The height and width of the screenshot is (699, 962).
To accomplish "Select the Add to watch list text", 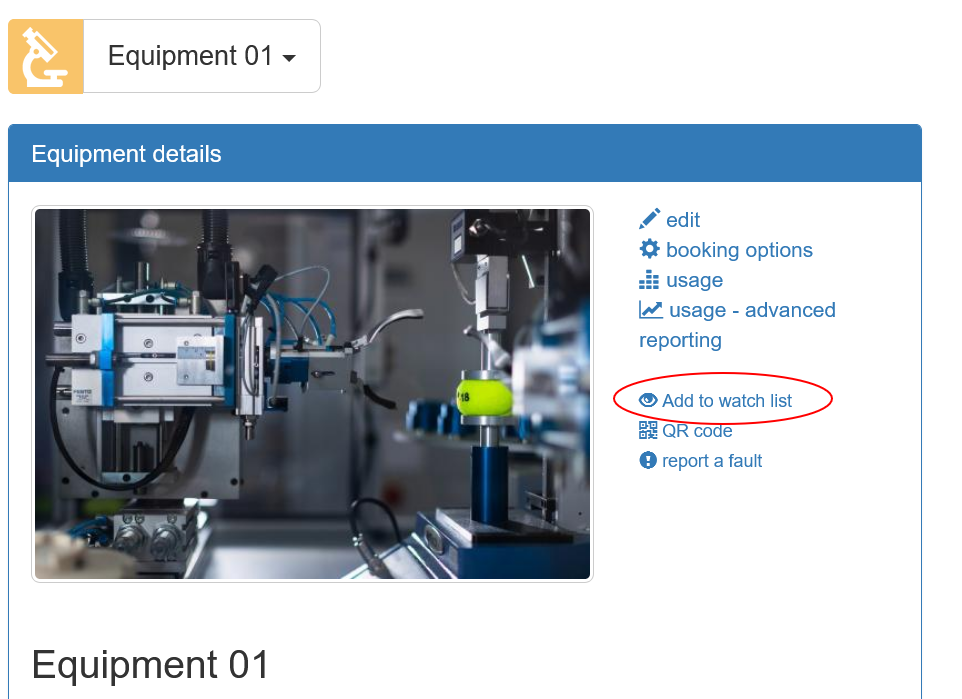I will [x=727, y=401].
